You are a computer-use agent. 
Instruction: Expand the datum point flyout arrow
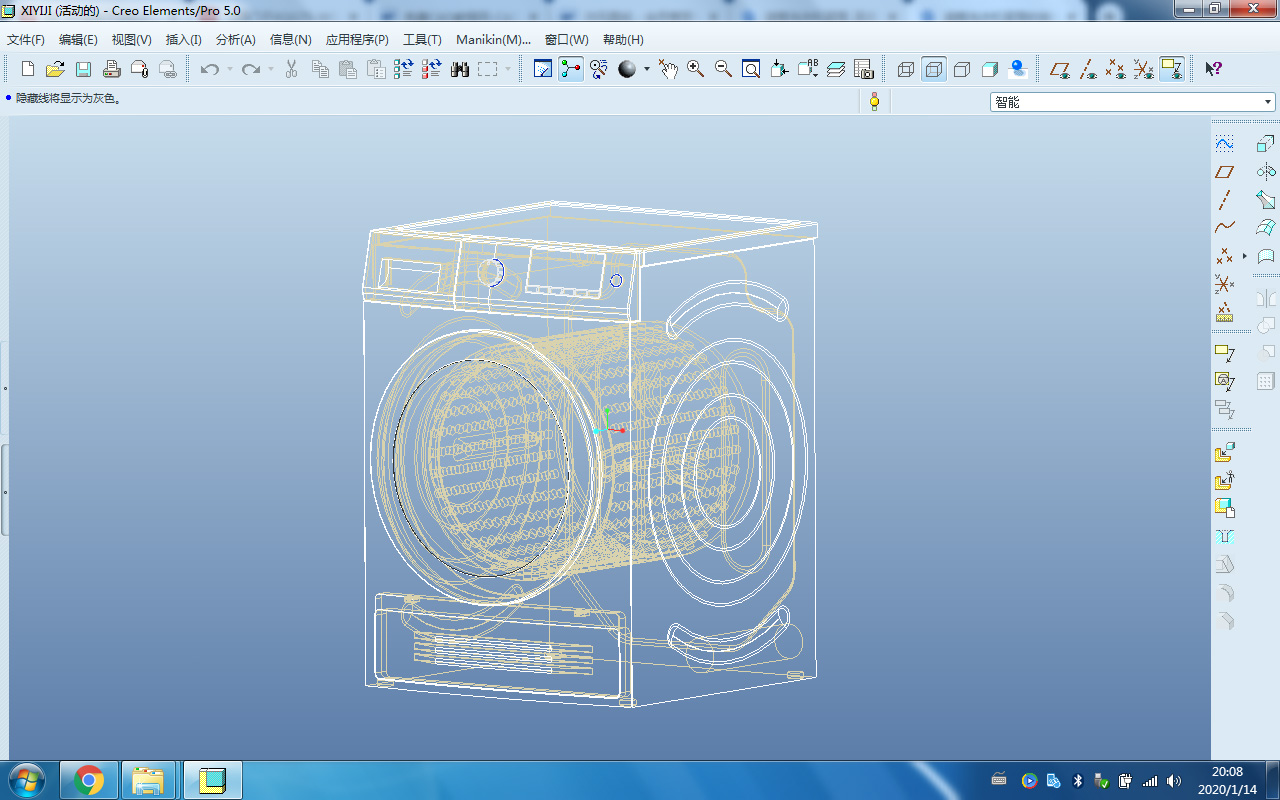coord(1245,256)
